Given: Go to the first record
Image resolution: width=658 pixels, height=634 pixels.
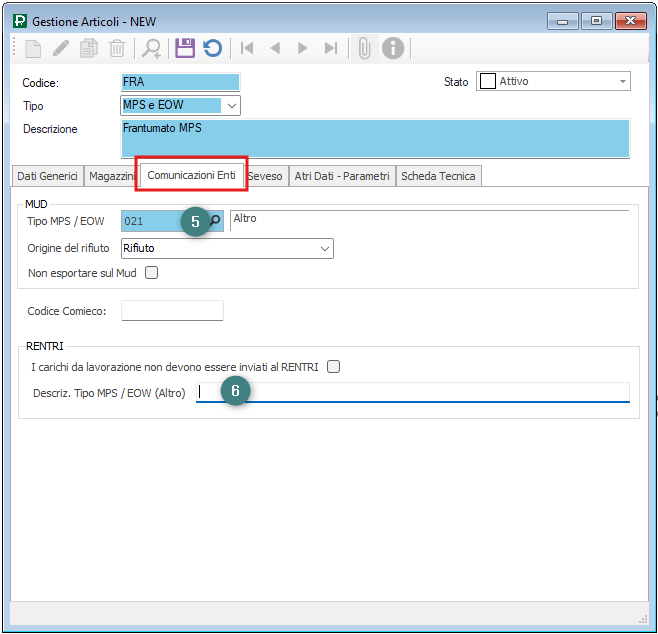Looking at the screenshot, I should (x=246, y=48).
